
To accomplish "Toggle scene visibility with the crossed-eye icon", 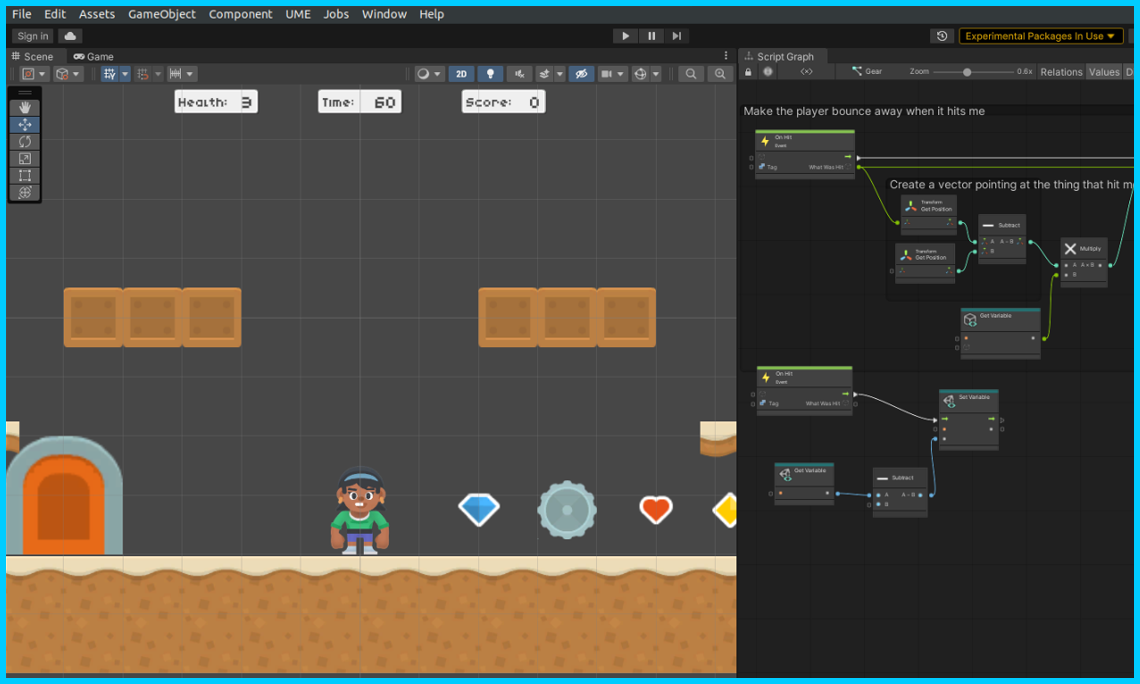I will (581, 73).
